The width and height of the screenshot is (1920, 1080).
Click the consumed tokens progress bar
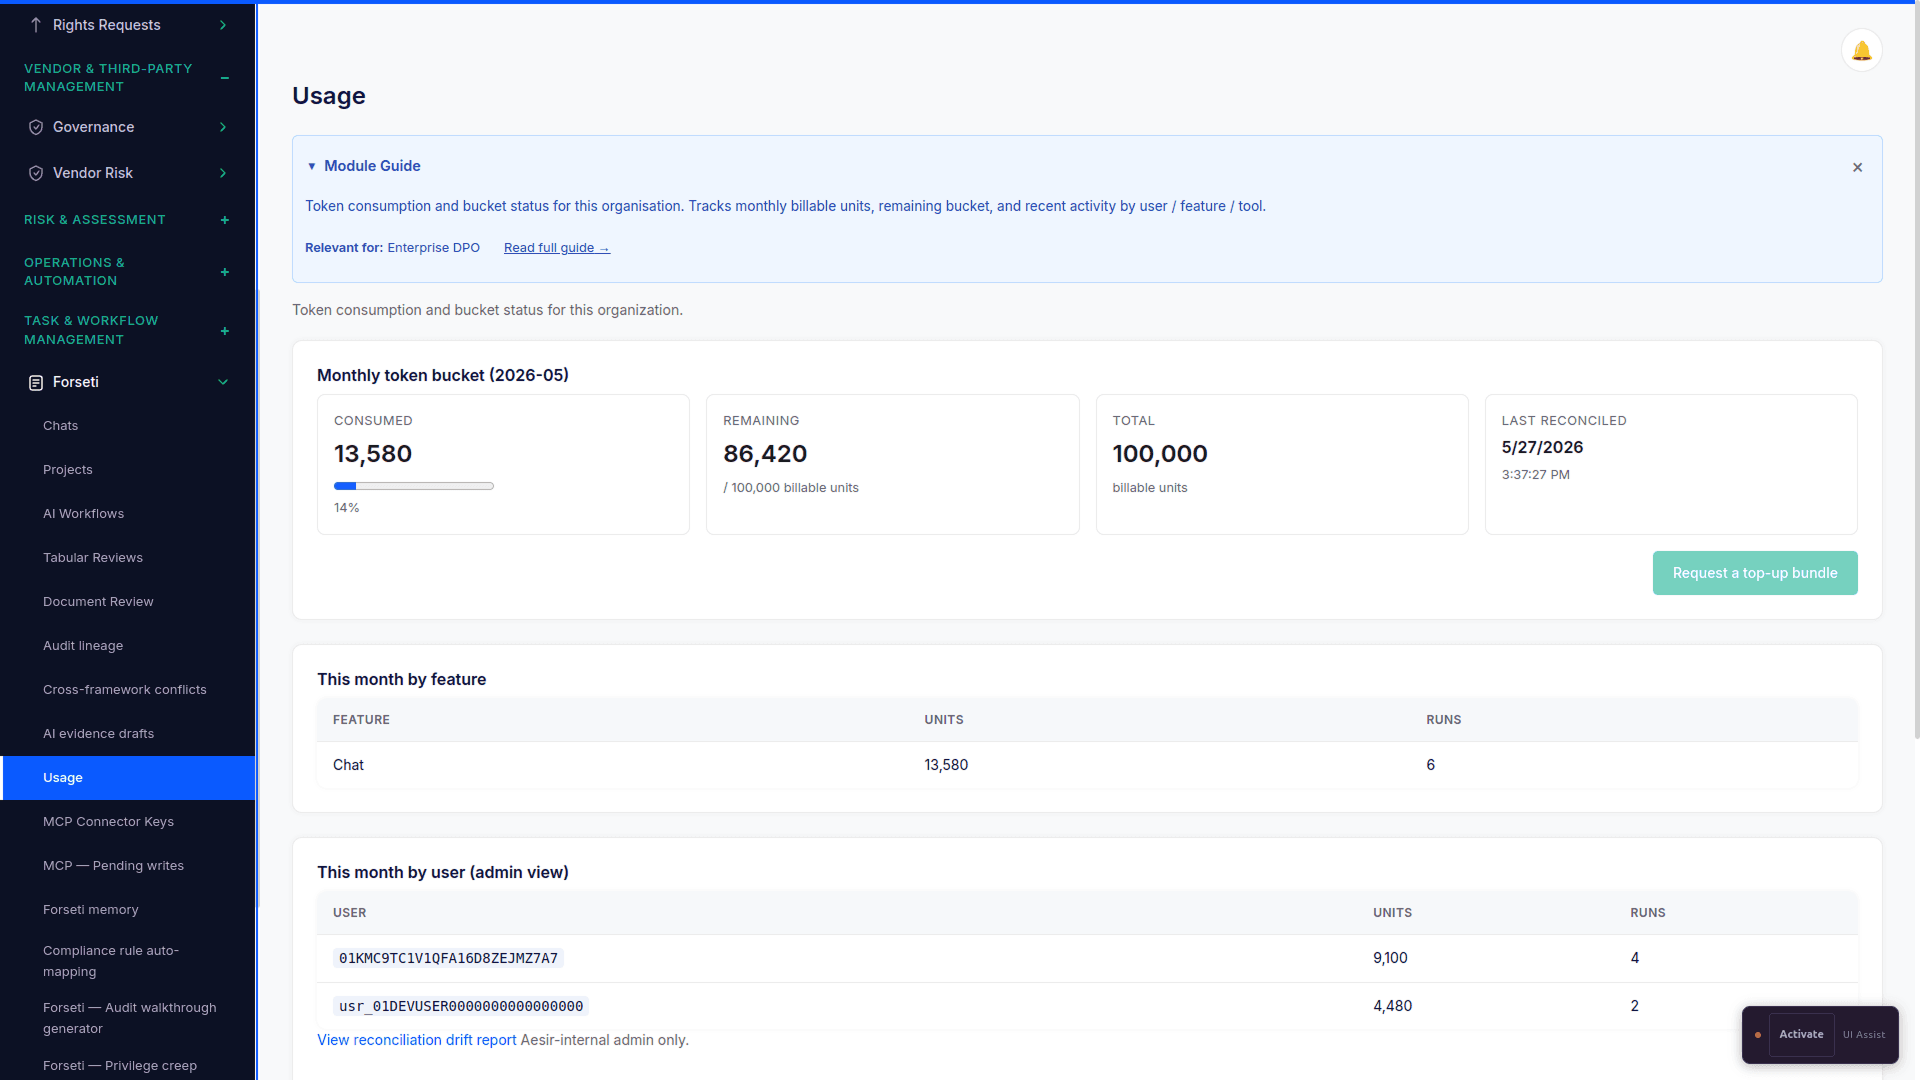413,486
